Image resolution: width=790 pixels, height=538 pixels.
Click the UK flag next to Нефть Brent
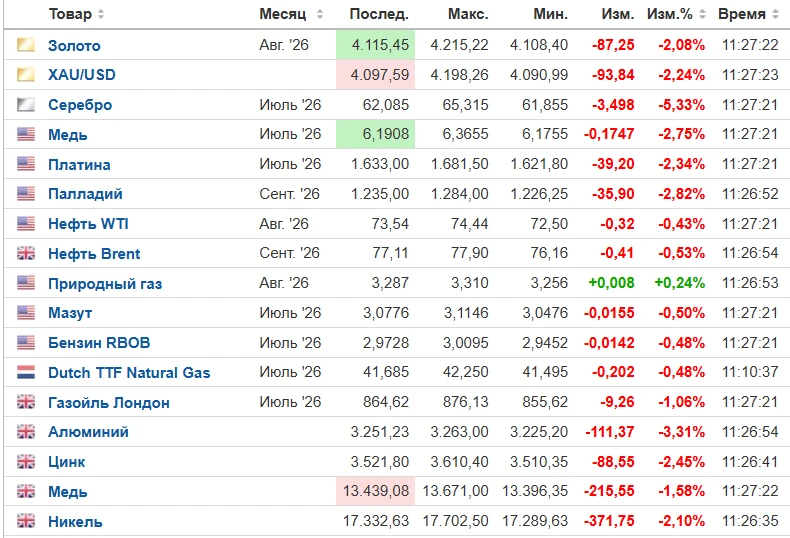26,253
